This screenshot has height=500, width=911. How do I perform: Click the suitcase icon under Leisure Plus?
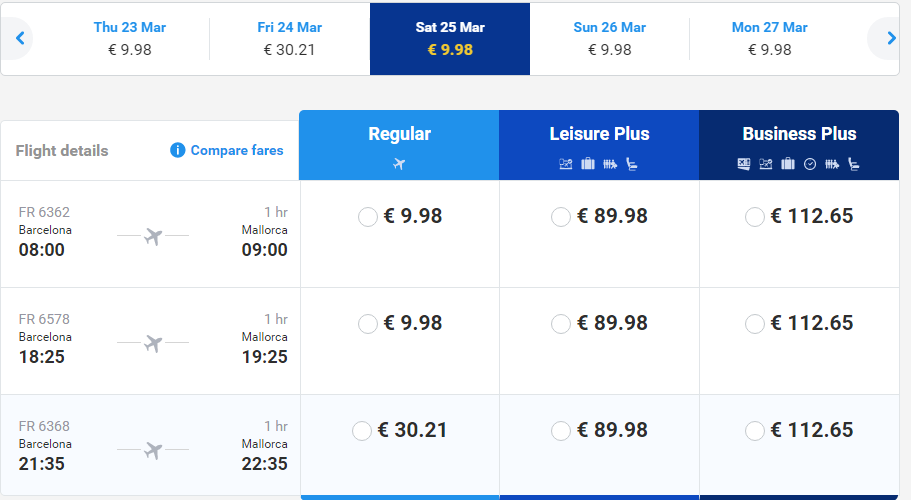click(x=587, y=164)
